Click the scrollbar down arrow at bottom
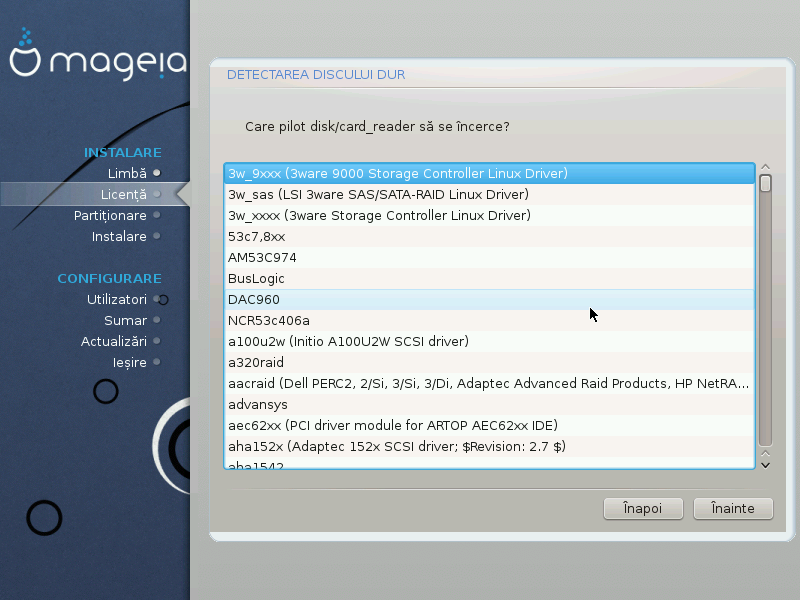 [765, 465]
